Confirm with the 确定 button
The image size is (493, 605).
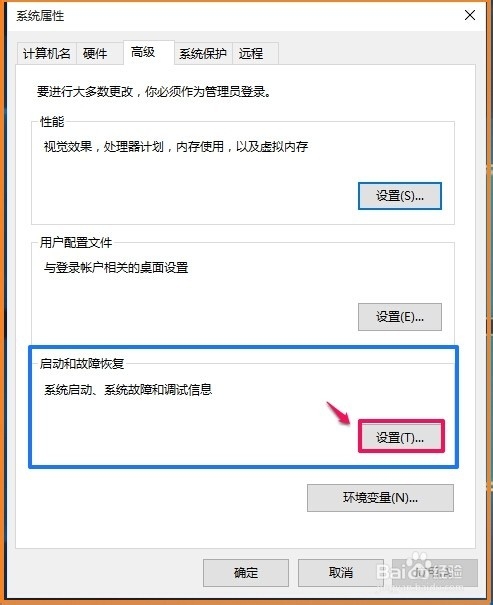246,573
